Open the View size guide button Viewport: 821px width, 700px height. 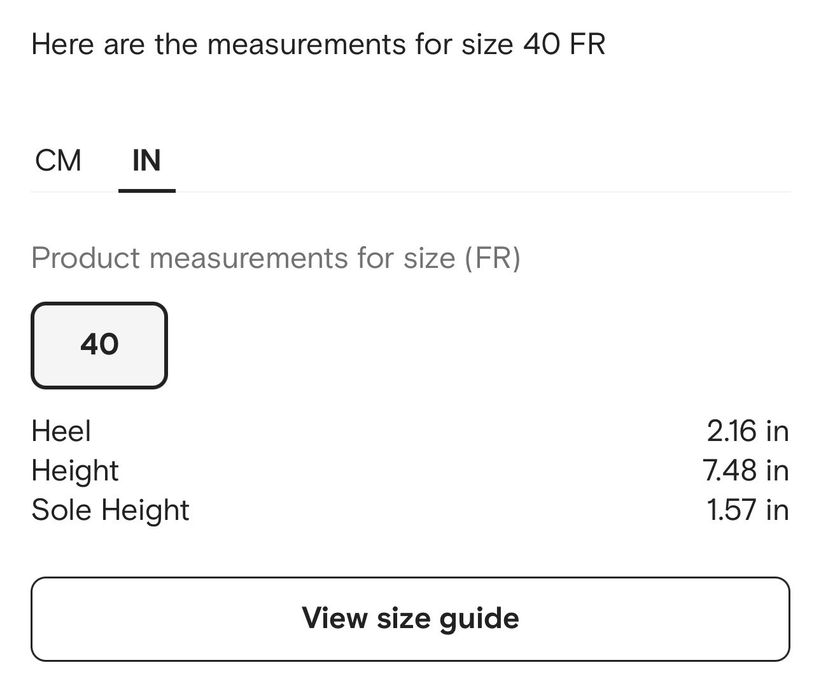410,618
